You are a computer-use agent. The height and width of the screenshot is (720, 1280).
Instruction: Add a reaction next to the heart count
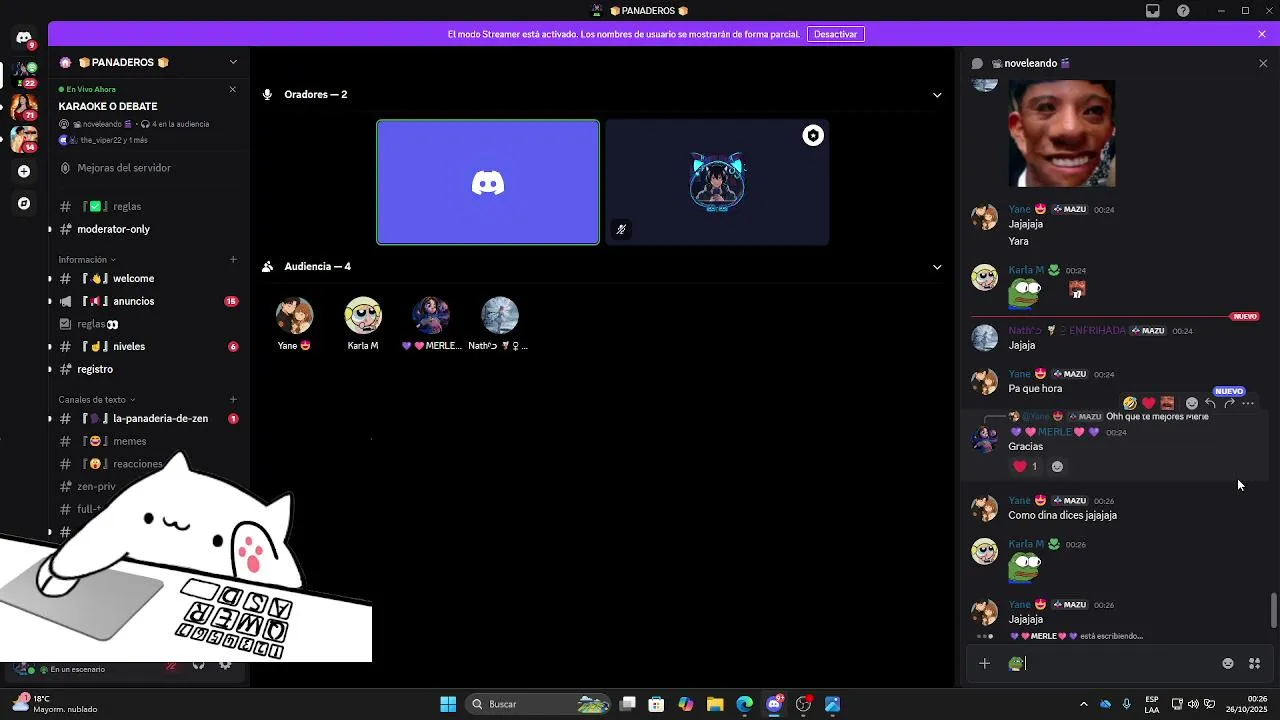(x=1057, y=466)
